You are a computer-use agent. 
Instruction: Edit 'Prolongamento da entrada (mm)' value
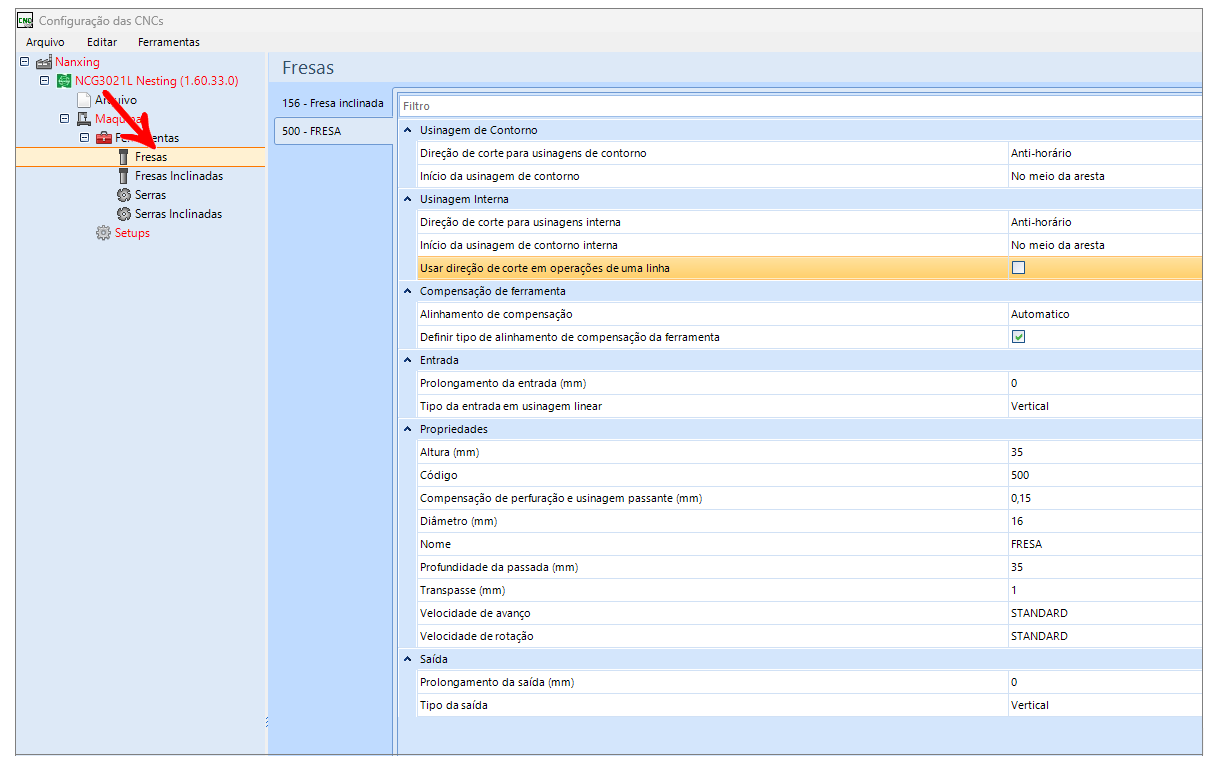point(1104,383)
